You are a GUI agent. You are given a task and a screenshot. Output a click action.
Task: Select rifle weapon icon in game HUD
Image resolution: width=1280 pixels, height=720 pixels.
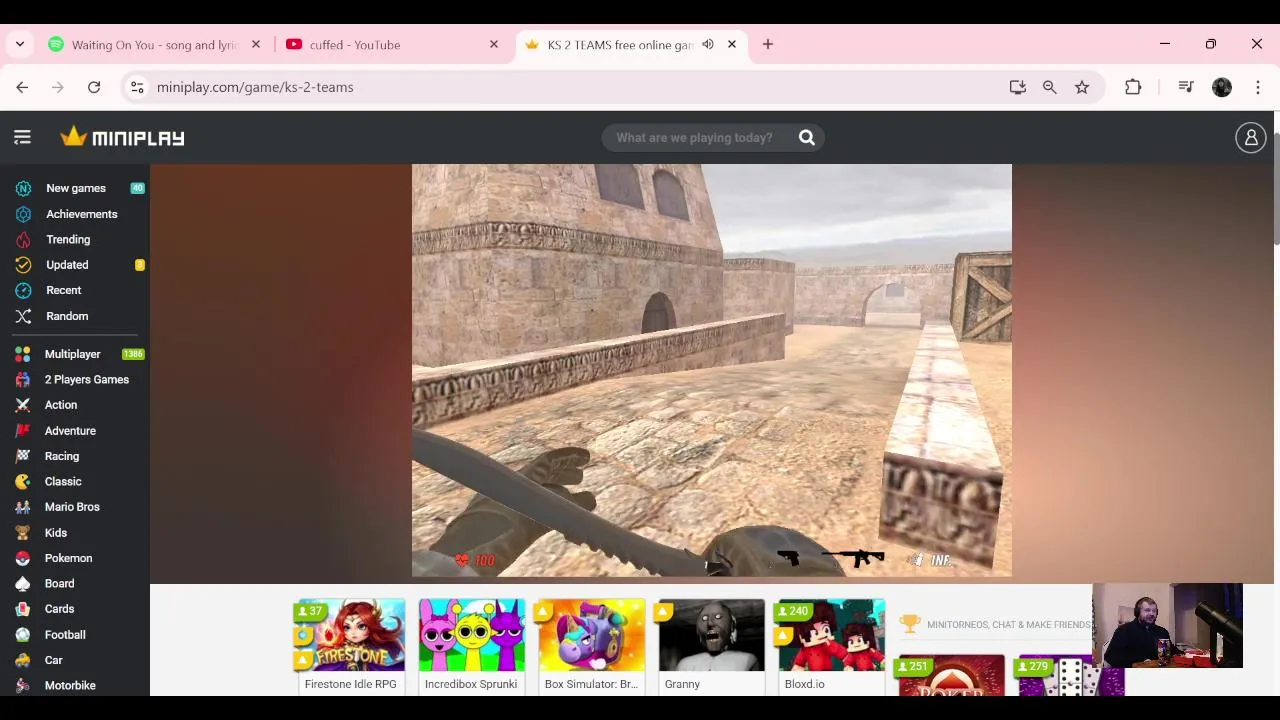[x=853, y=558]
